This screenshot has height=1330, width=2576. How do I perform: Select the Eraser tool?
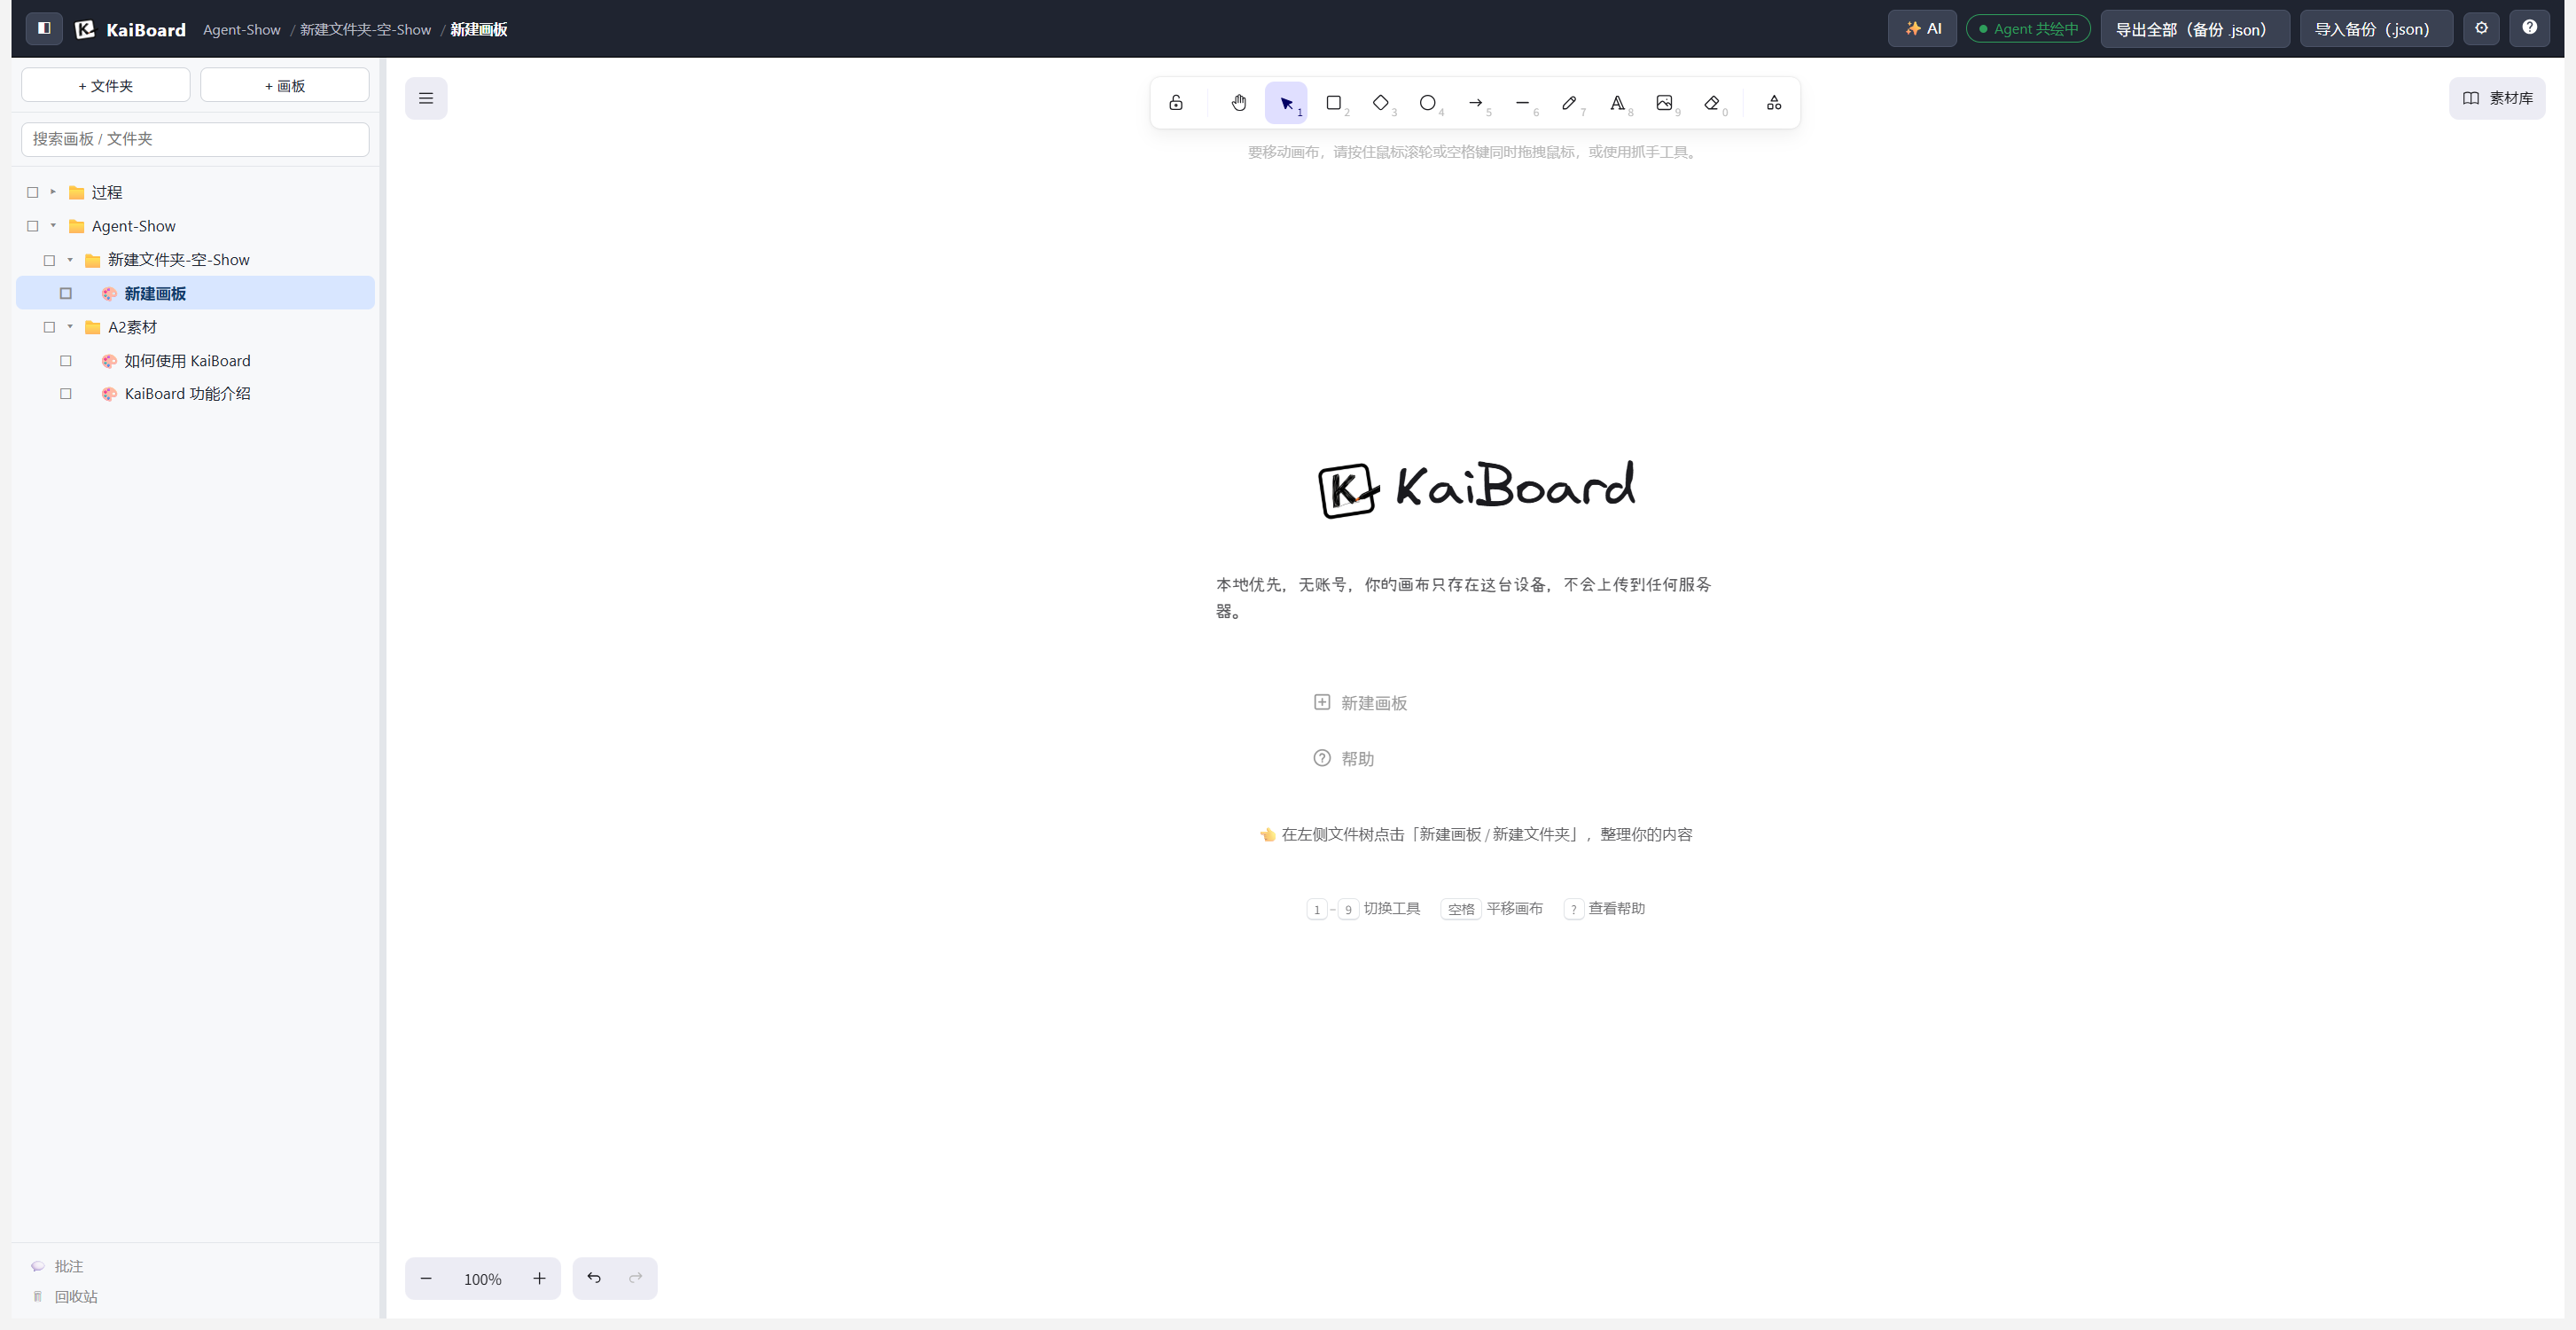[x=1712, y=103]
